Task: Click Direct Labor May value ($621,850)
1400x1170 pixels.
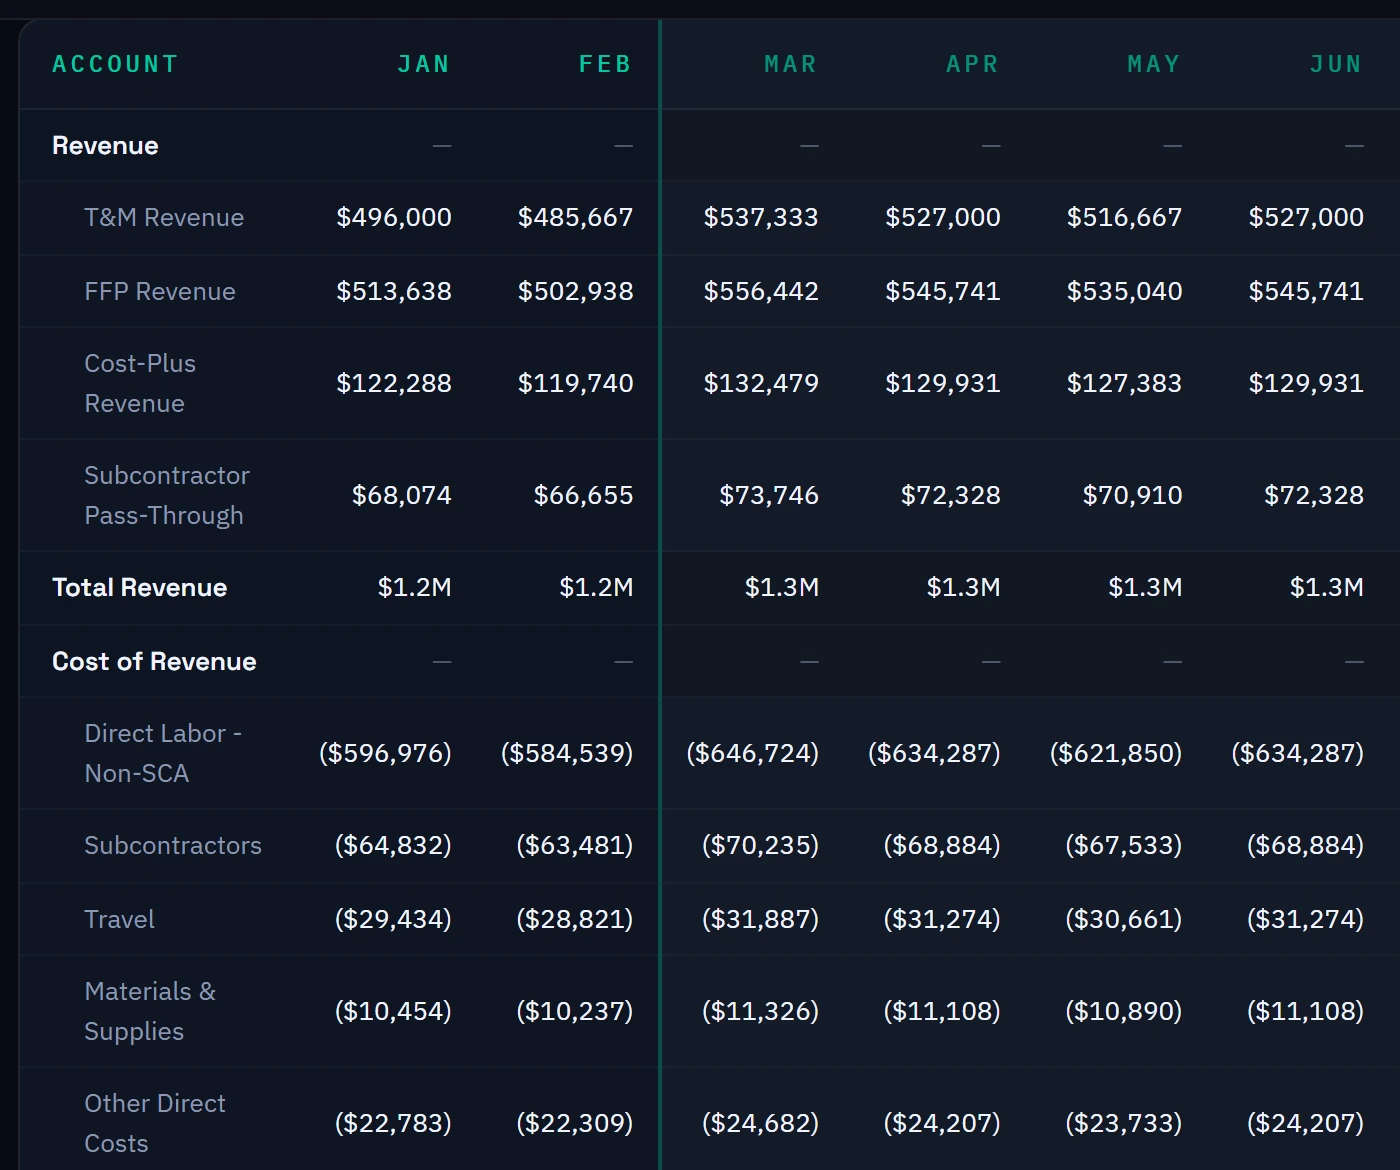Action: click(1116, 754)
